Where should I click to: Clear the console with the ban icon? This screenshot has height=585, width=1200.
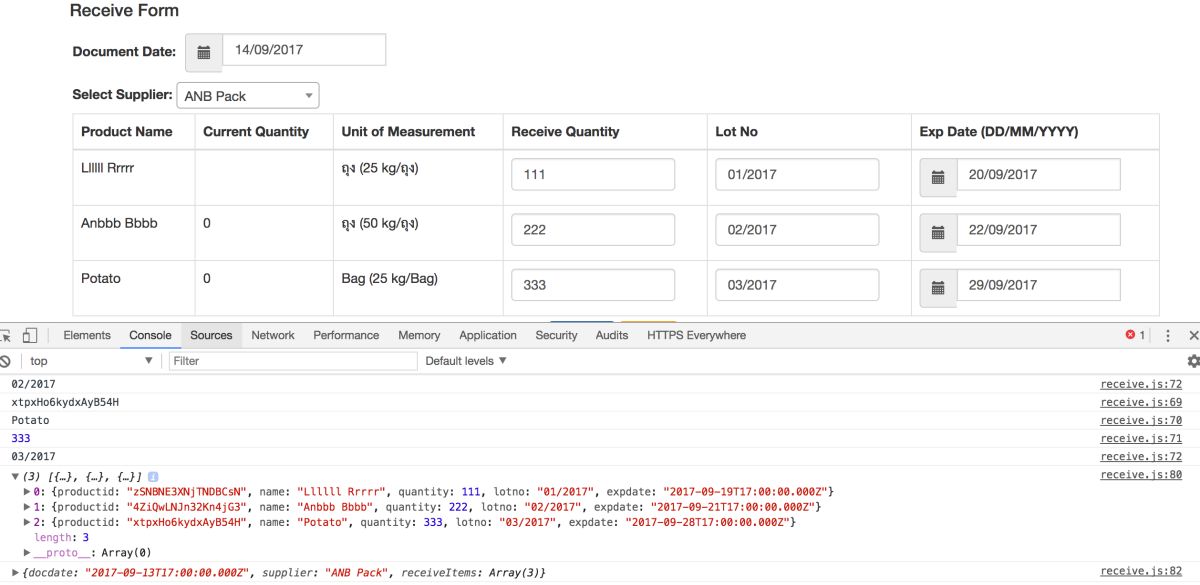pyautogui.click(x=5, y=361)
